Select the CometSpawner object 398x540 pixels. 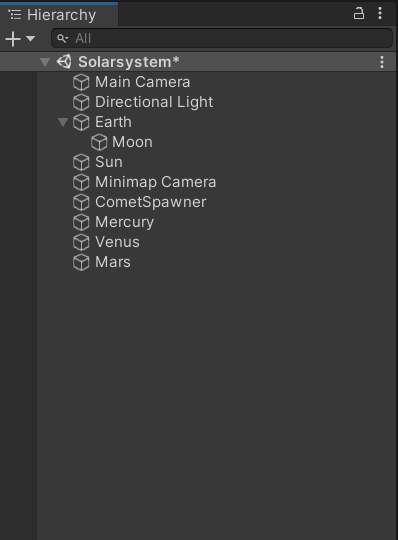click(150, 202)
